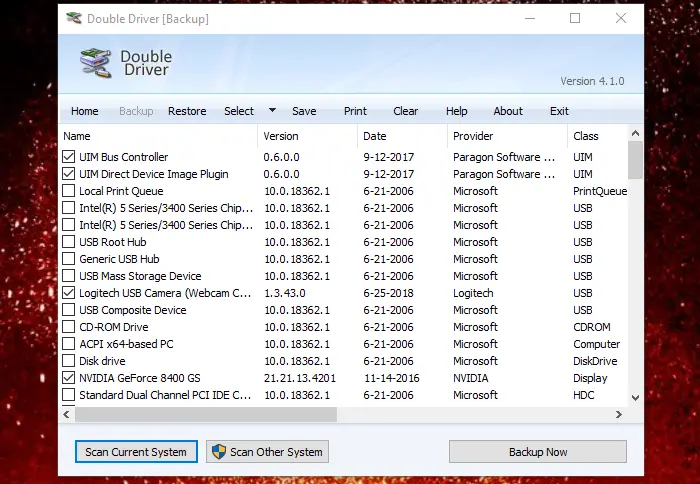Viewport: 700px width, 484px height.
Task: Click the HDC class cell
Action: tap(583, 395)
